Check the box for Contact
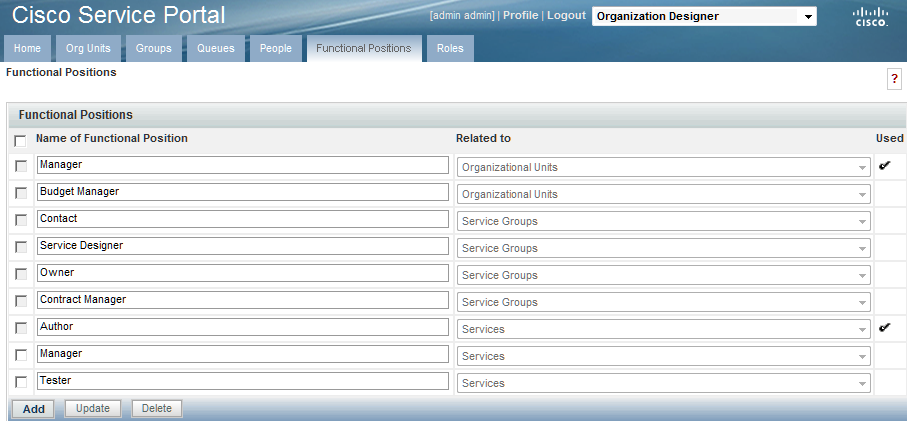The height and width of the screenshot is (421, 907). tap(21, 220)
